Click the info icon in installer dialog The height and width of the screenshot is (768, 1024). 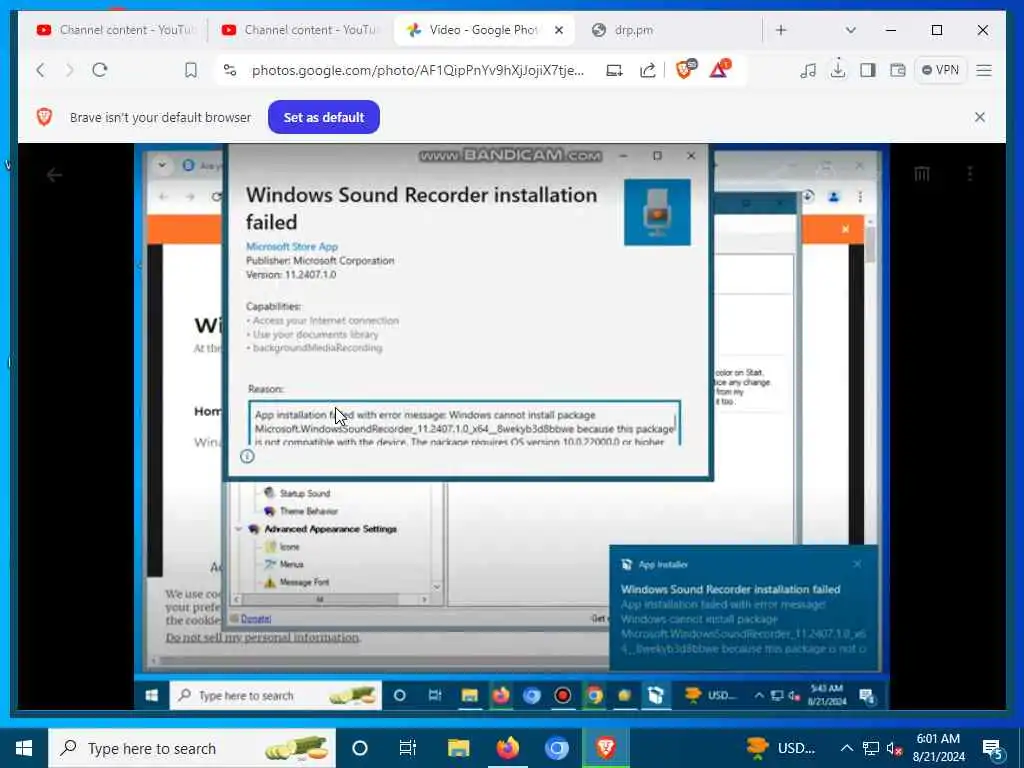point(247,456)
